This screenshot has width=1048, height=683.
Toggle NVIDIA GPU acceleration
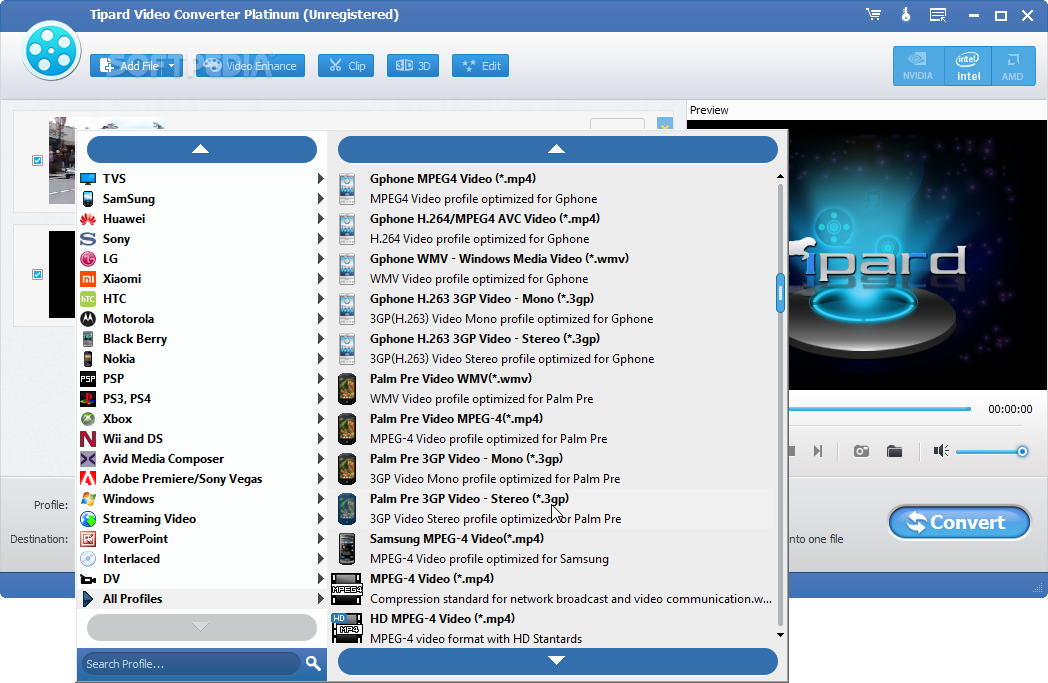pyautogui.click(x=918, y=65)
